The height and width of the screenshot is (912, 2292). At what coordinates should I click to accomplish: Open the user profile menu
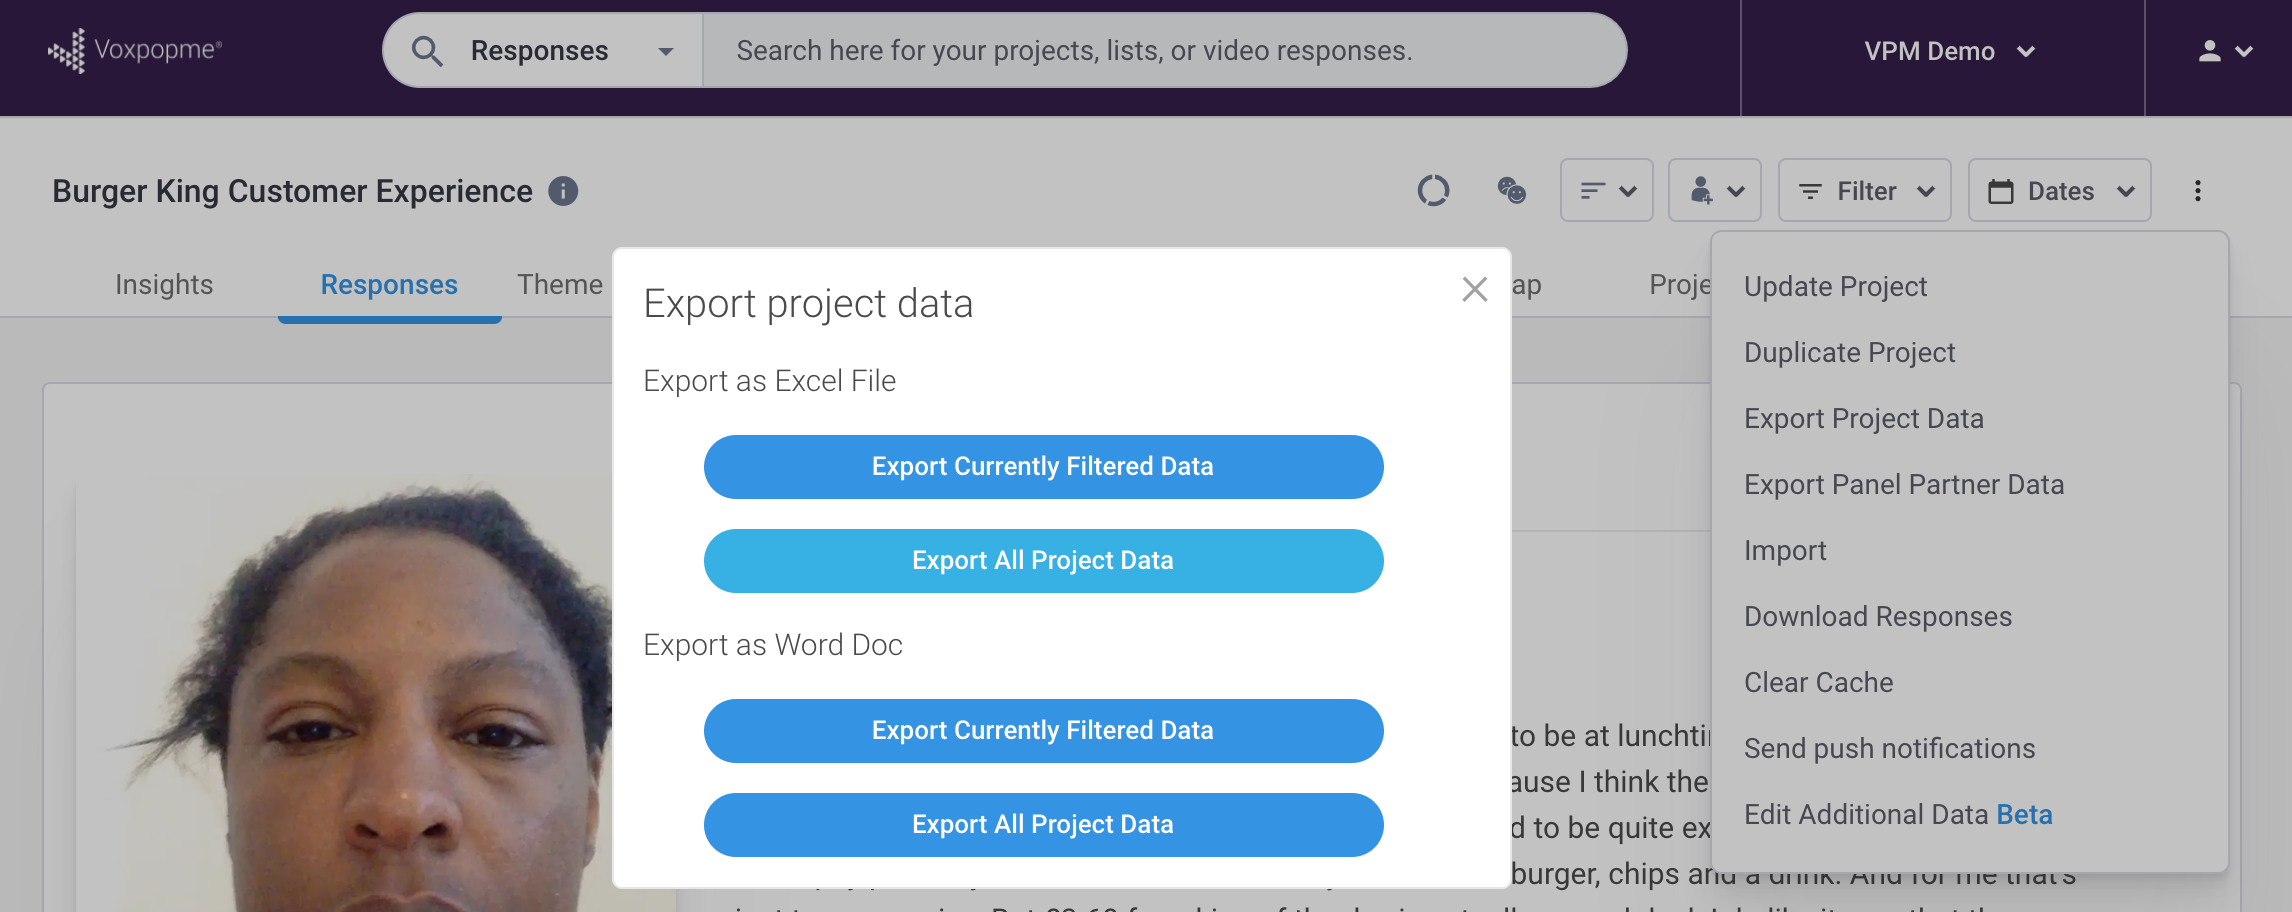(x=2225, y=51)
